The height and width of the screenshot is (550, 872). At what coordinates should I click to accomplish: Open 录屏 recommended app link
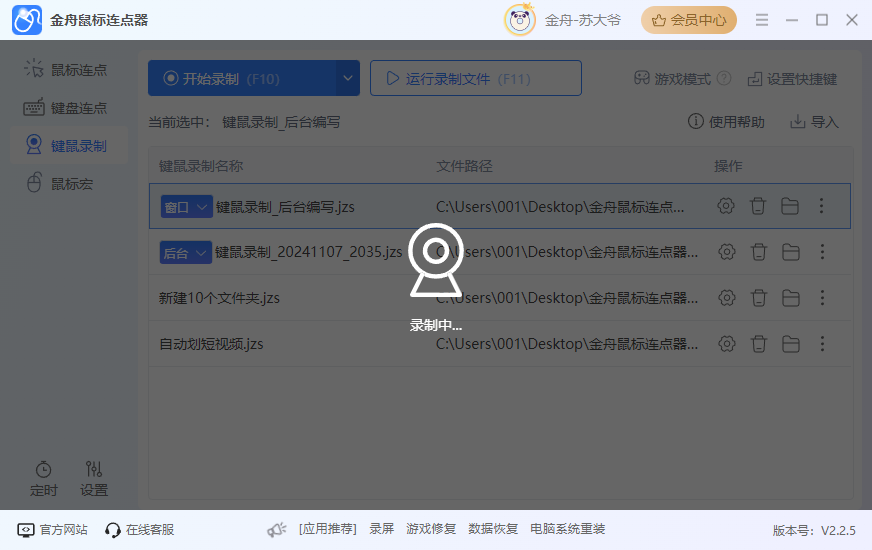[x=382, y=529]
